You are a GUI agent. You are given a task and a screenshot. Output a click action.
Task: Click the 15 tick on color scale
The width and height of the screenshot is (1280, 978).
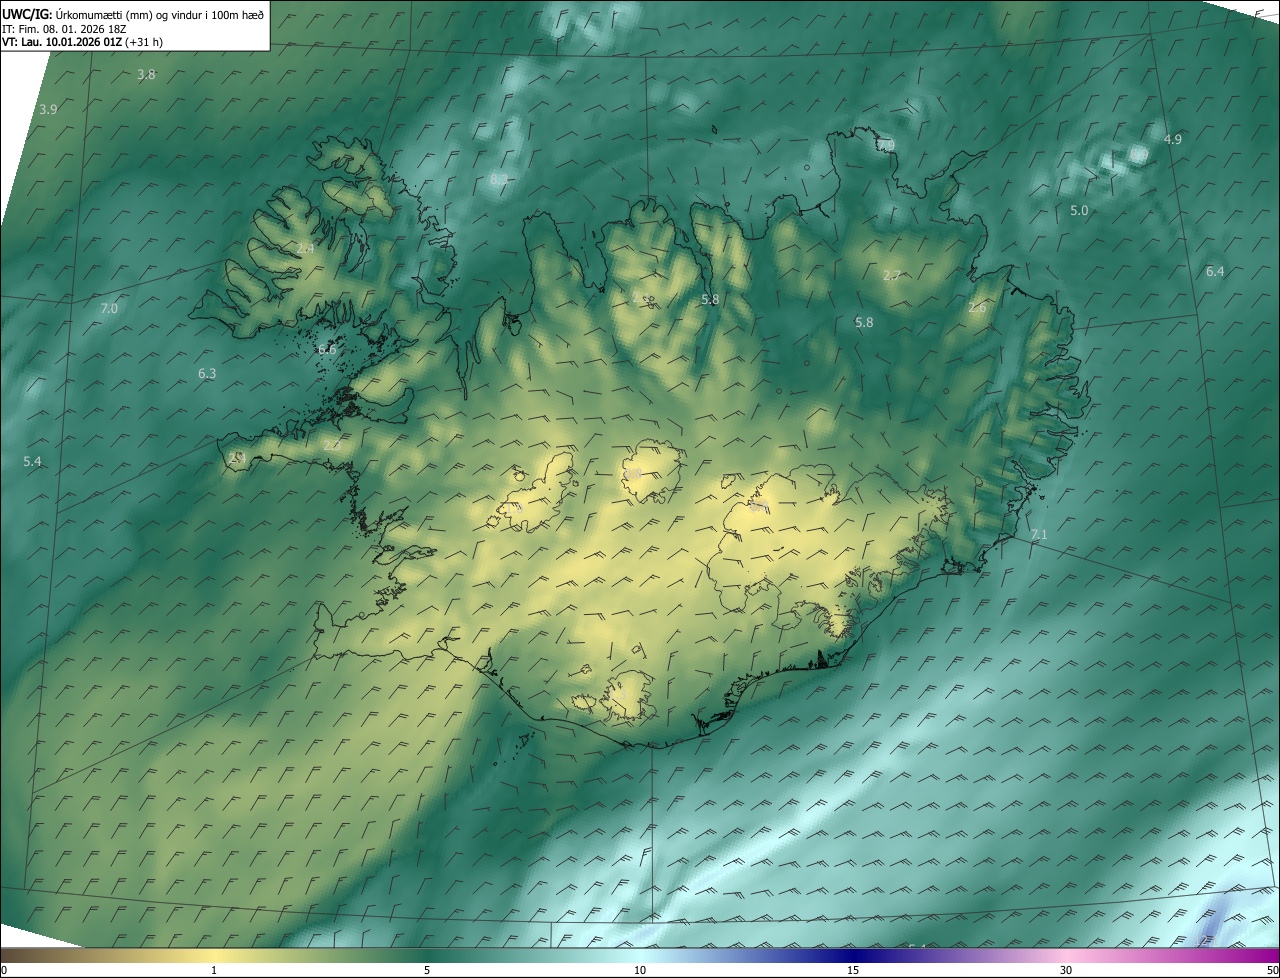853,970
